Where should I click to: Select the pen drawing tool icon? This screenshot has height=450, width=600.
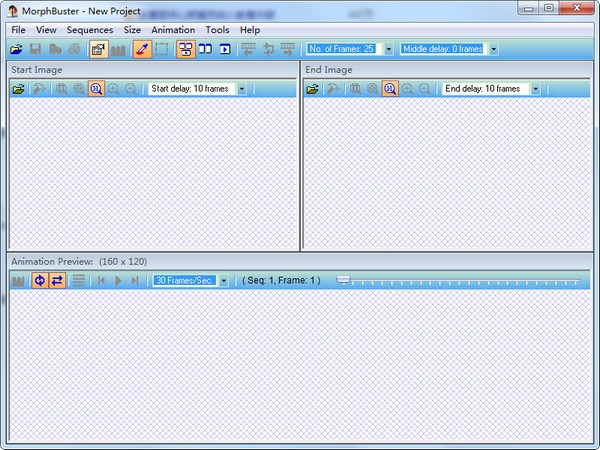click(142, 49)
